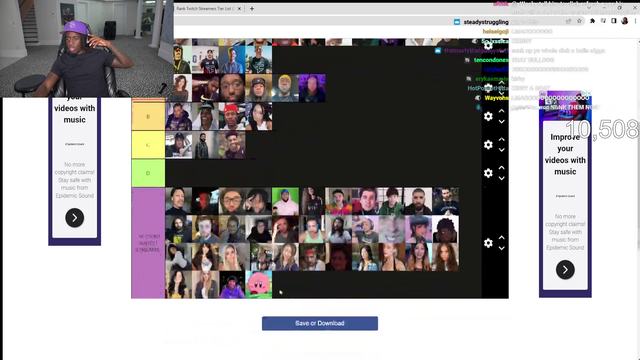Toggle the browser side panel icon
Viewport: 640px width, 360px height.
click(x=613, y=21)
